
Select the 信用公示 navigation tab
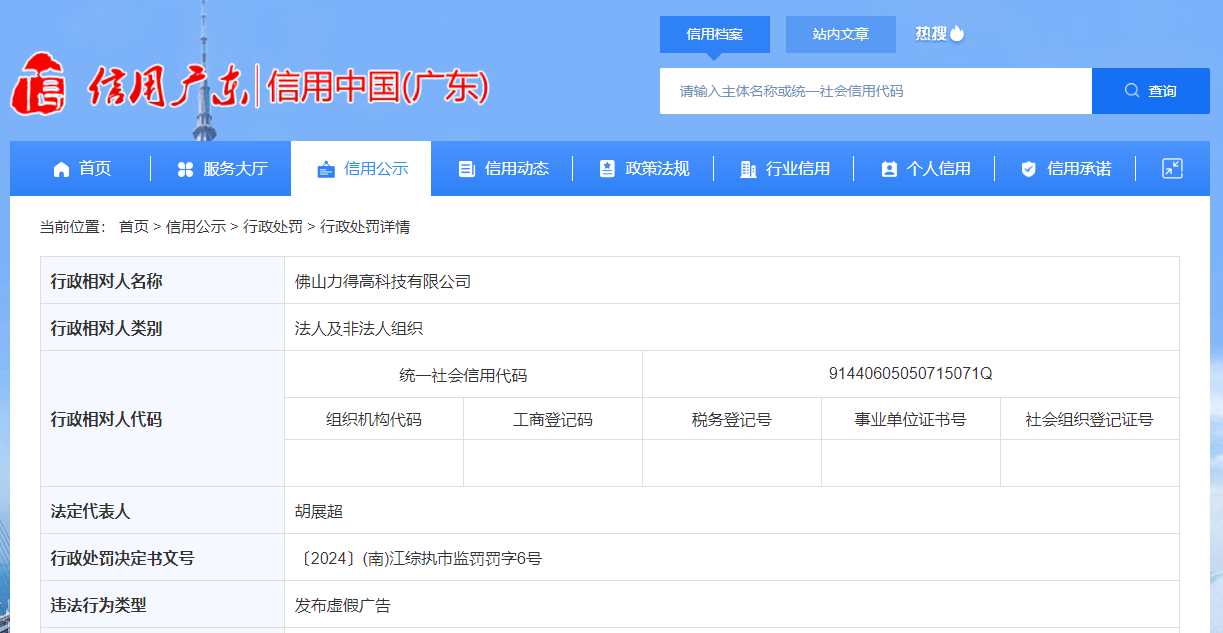(x=361, y=169)
